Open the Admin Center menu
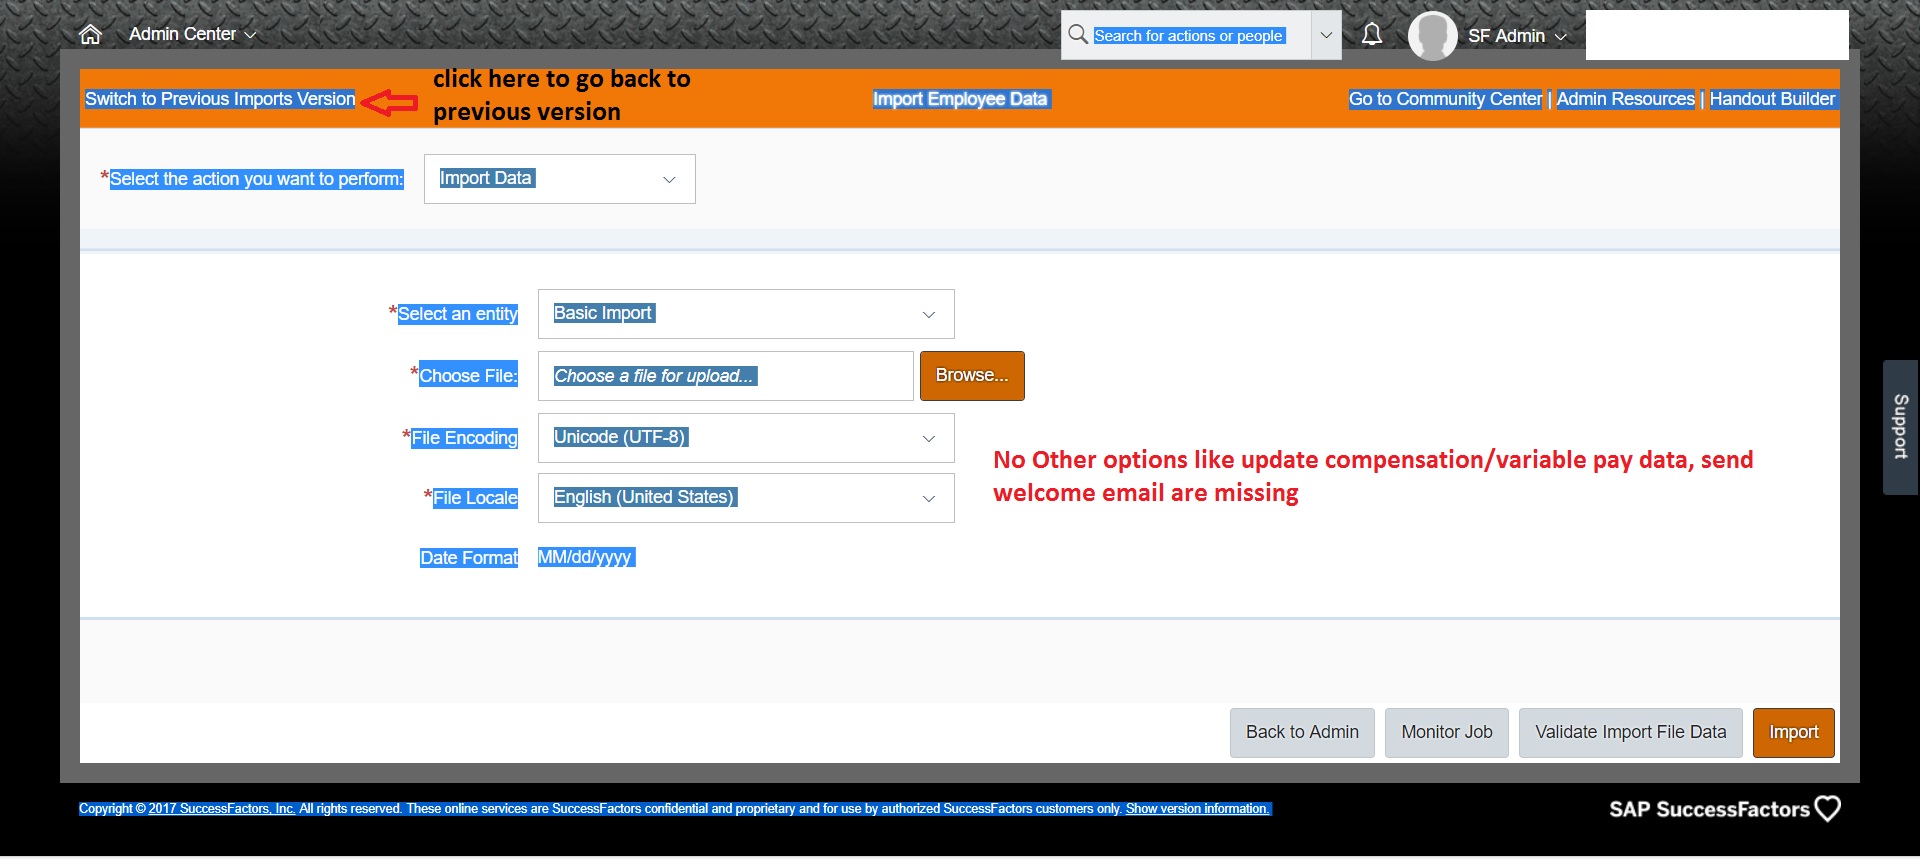 tap(192, 34)
